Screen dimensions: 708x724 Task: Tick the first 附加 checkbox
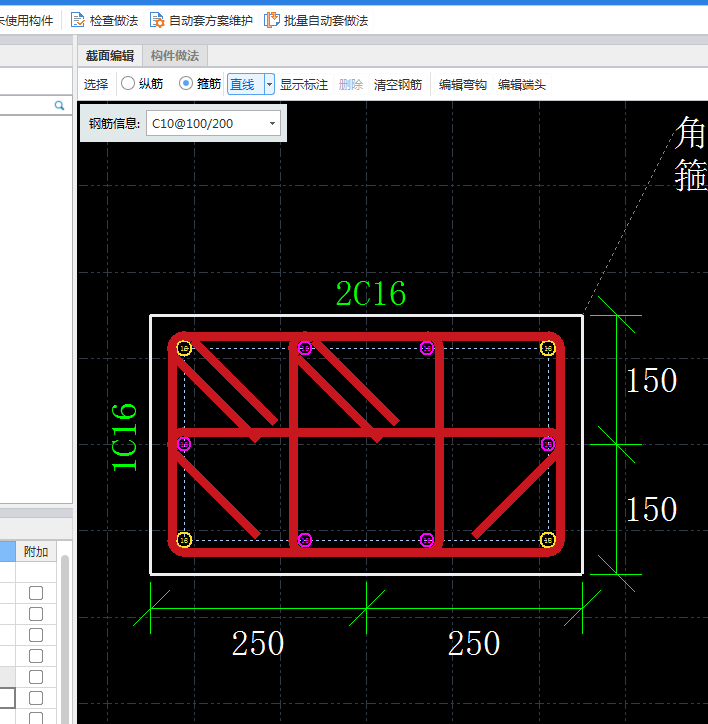tap(36, 593)
